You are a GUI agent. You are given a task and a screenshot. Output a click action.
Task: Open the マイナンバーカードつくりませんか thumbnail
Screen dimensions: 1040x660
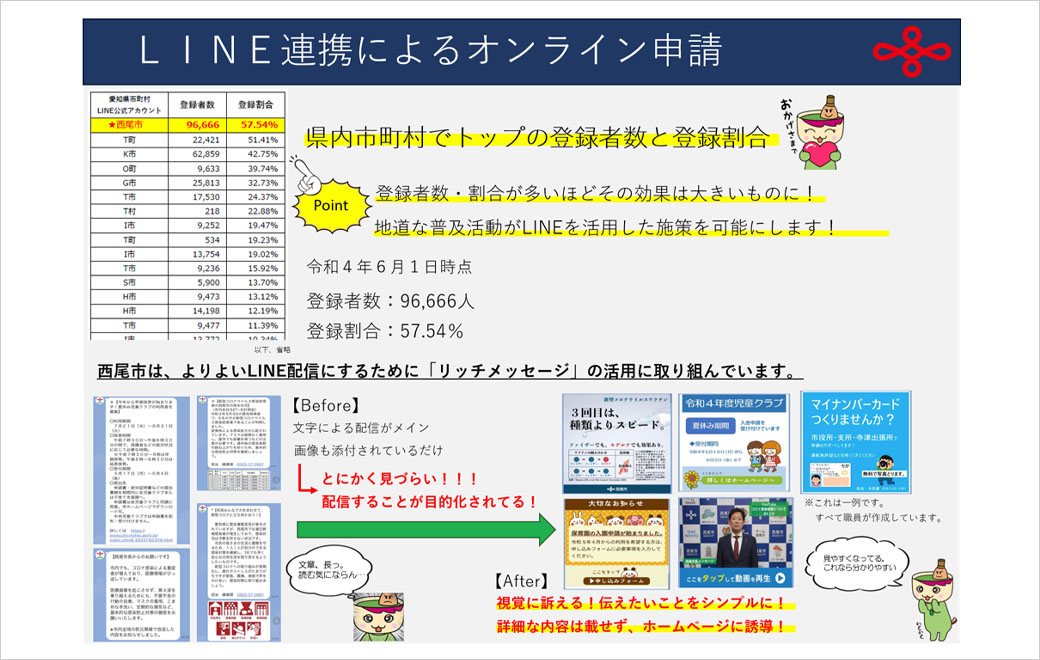856,442
